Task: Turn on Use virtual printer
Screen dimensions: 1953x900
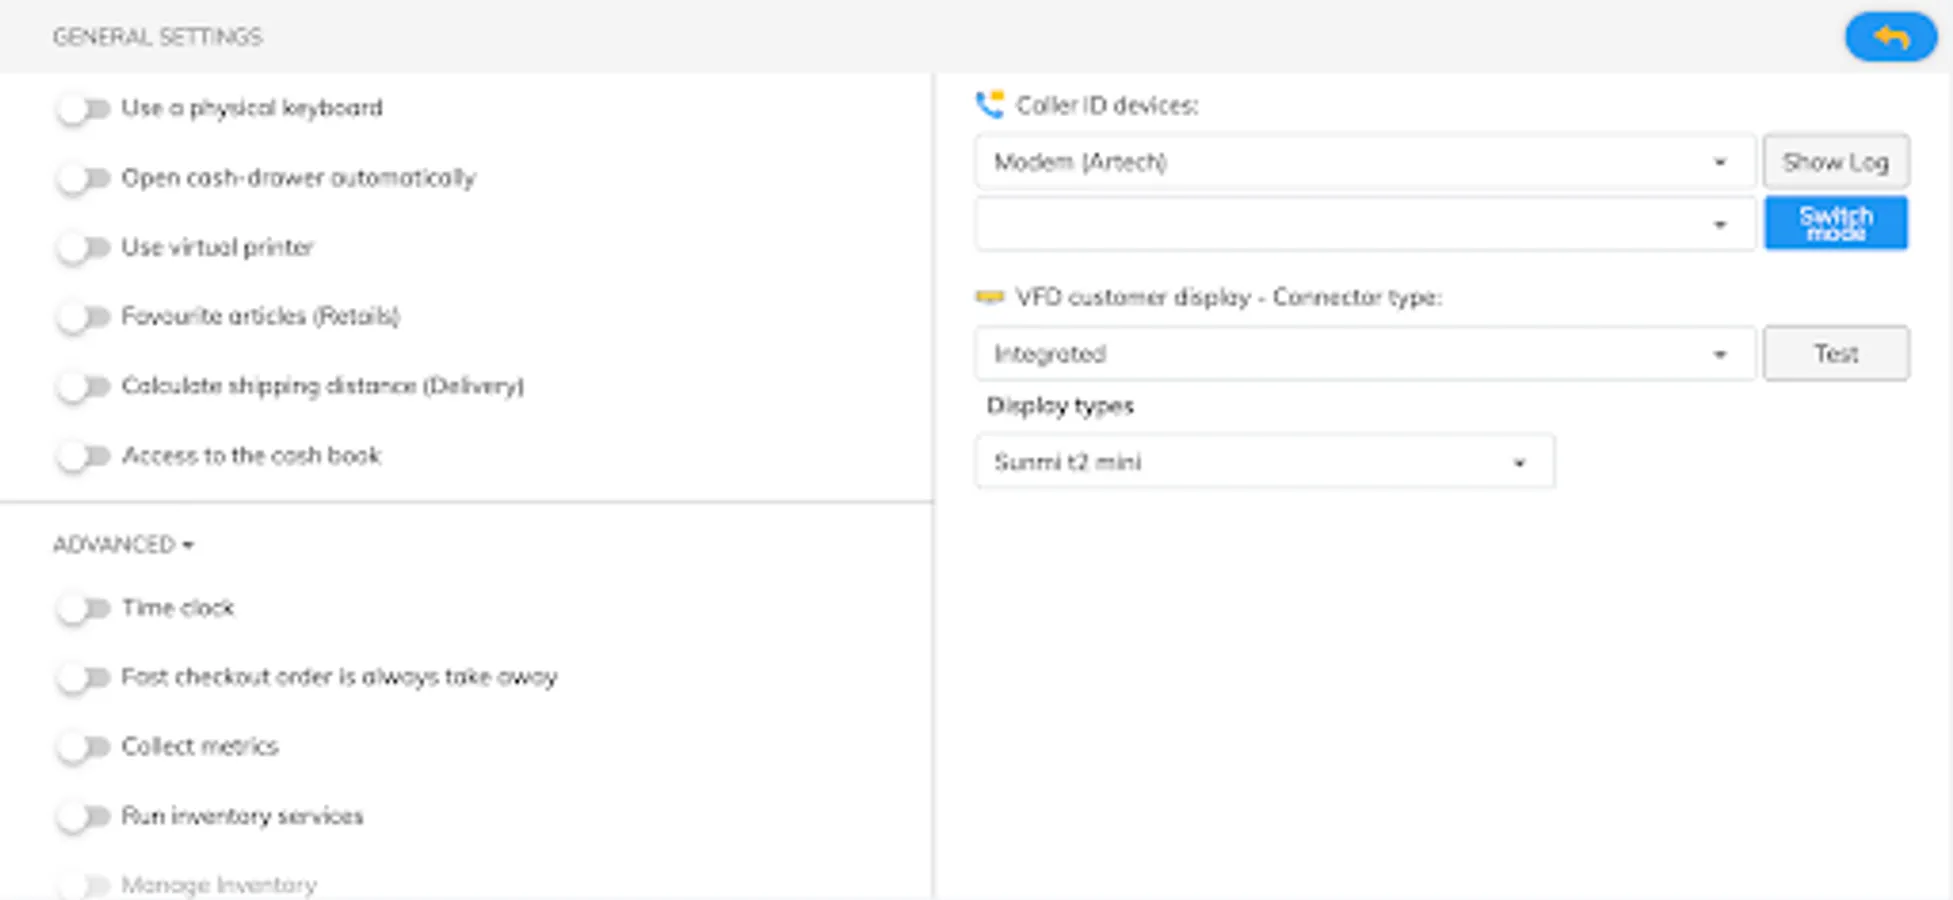Action: [83, 248]
